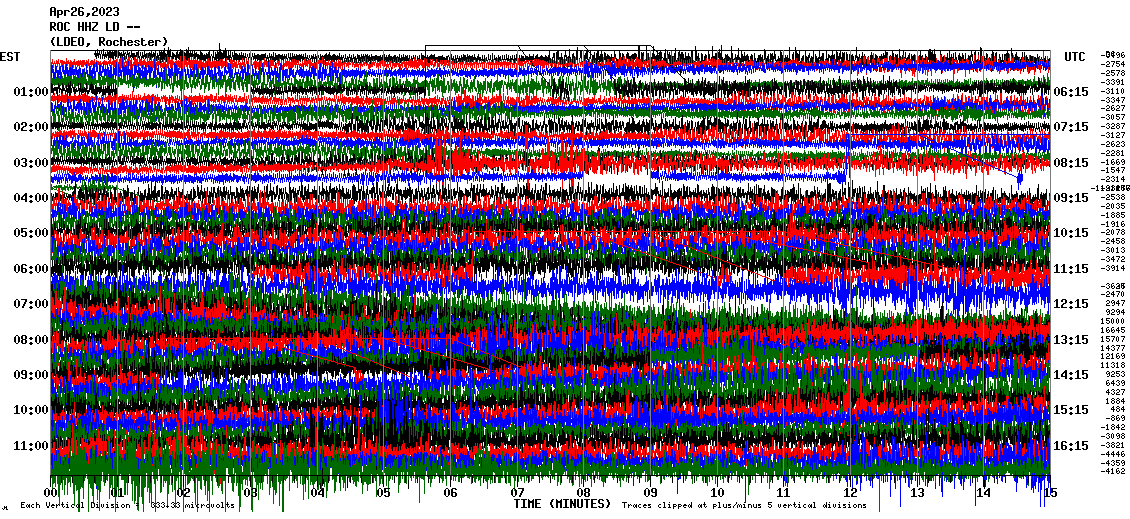
Task: Click the 16:15 UTC time label
Action: (x=1071, y=446)
